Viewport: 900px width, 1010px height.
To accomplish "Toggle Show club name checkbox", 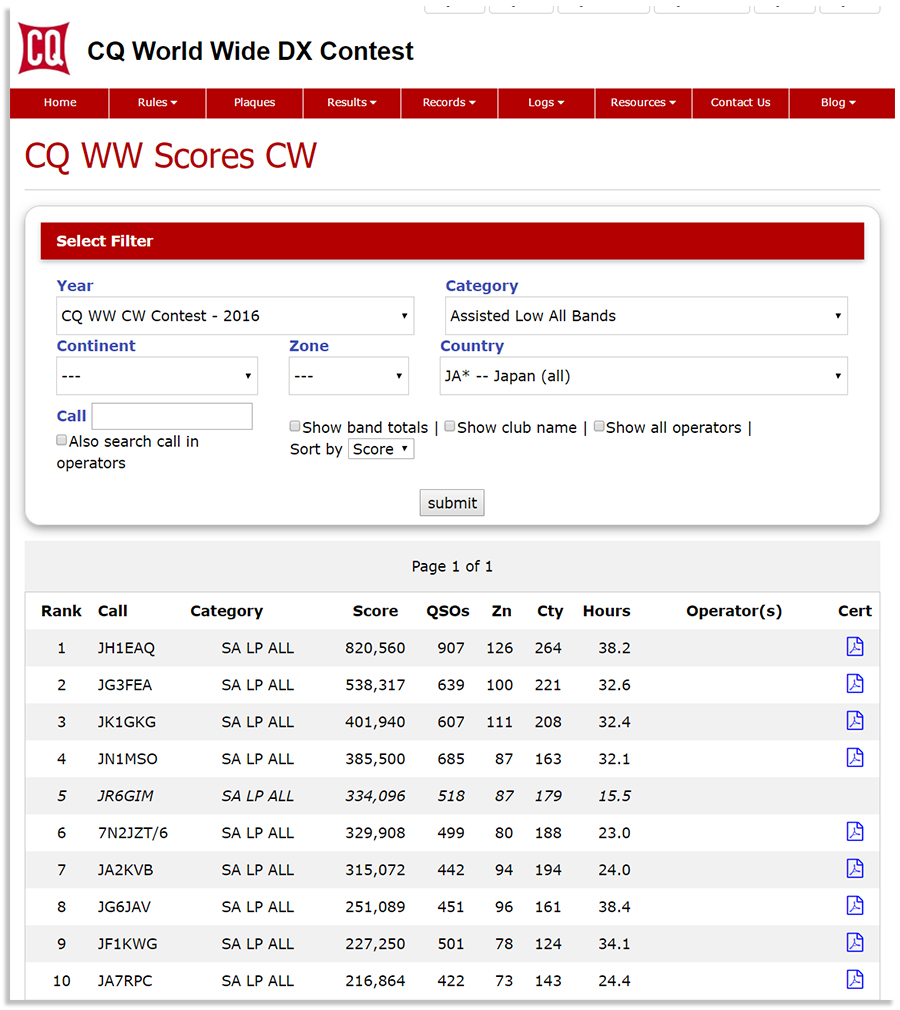I will click(450, 426).
